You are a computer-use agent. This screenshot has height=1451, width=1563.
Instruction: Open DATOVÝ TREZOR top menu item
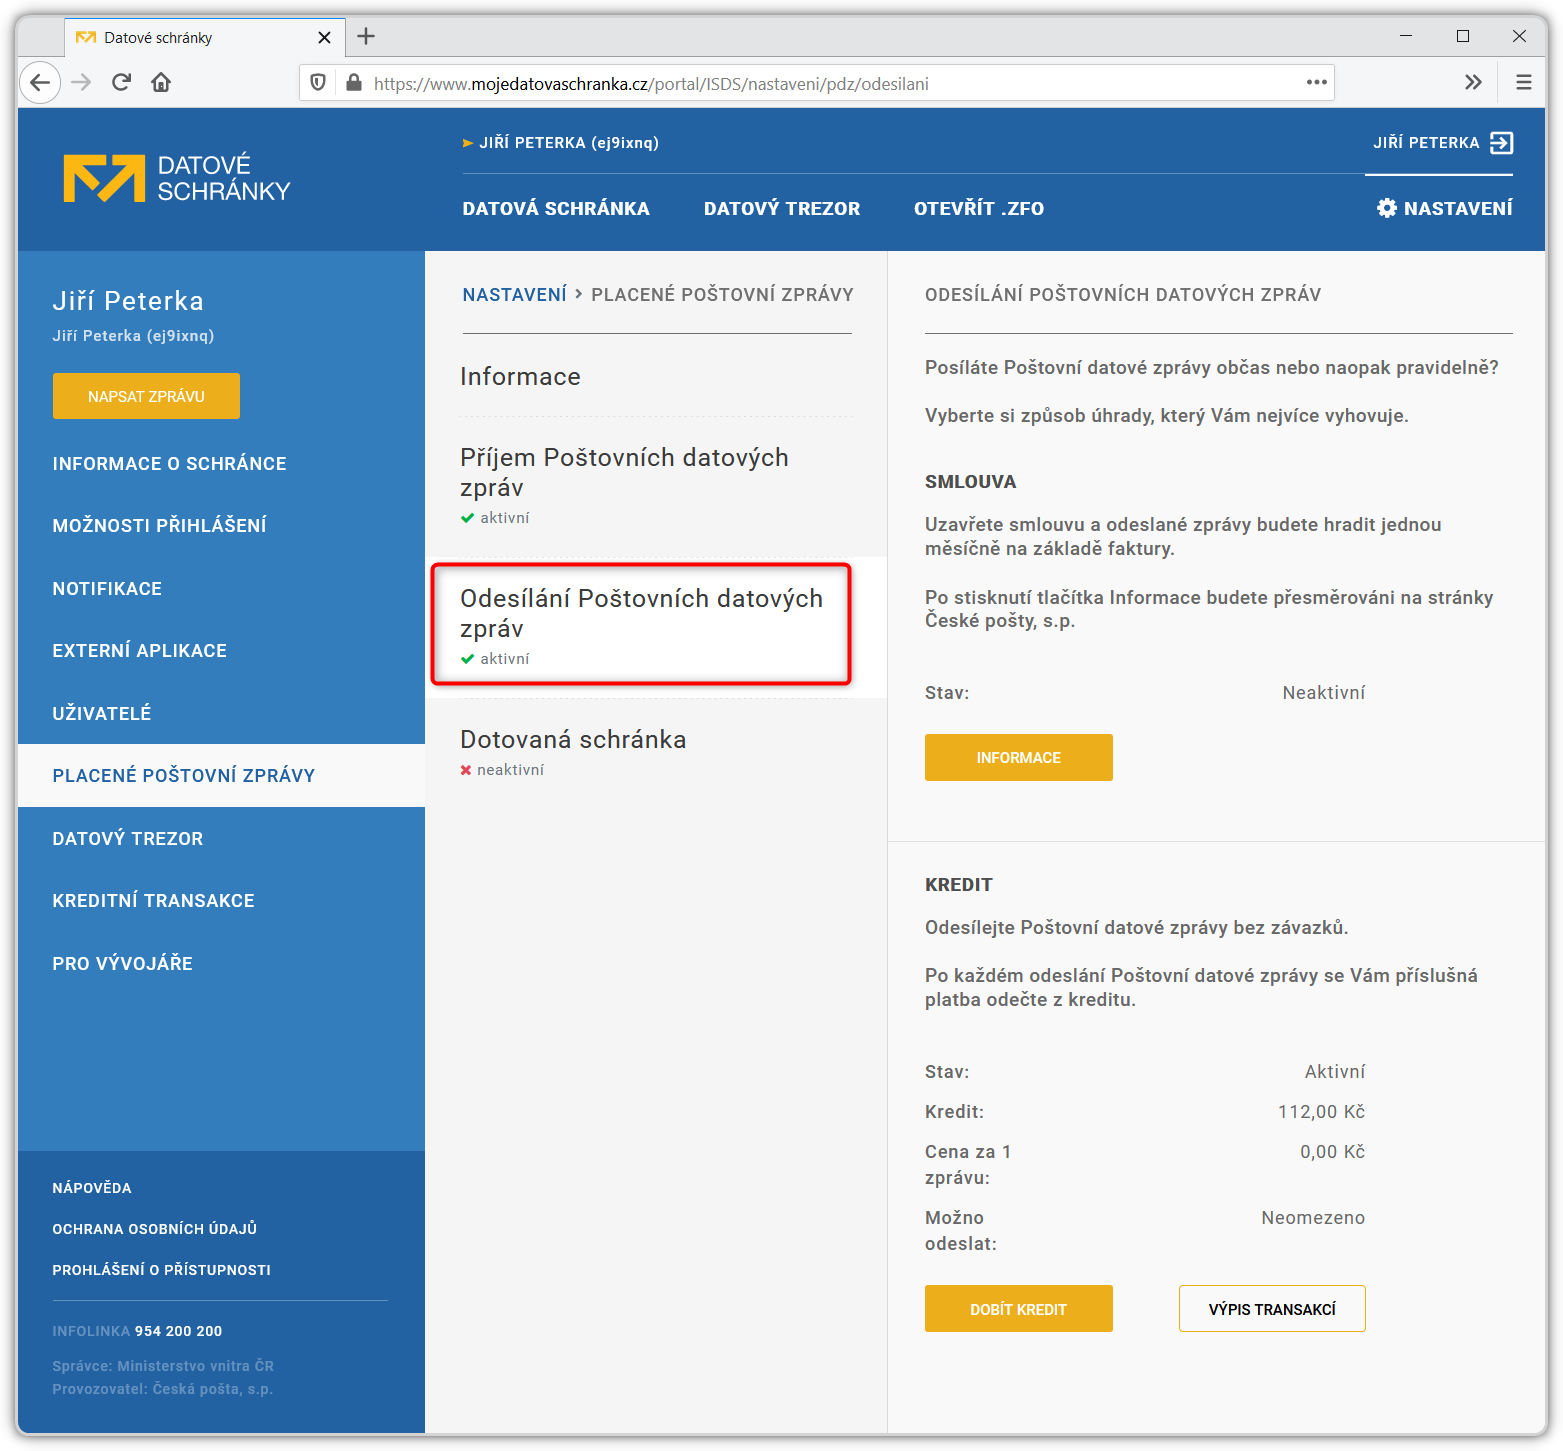(x=782, y=208)
